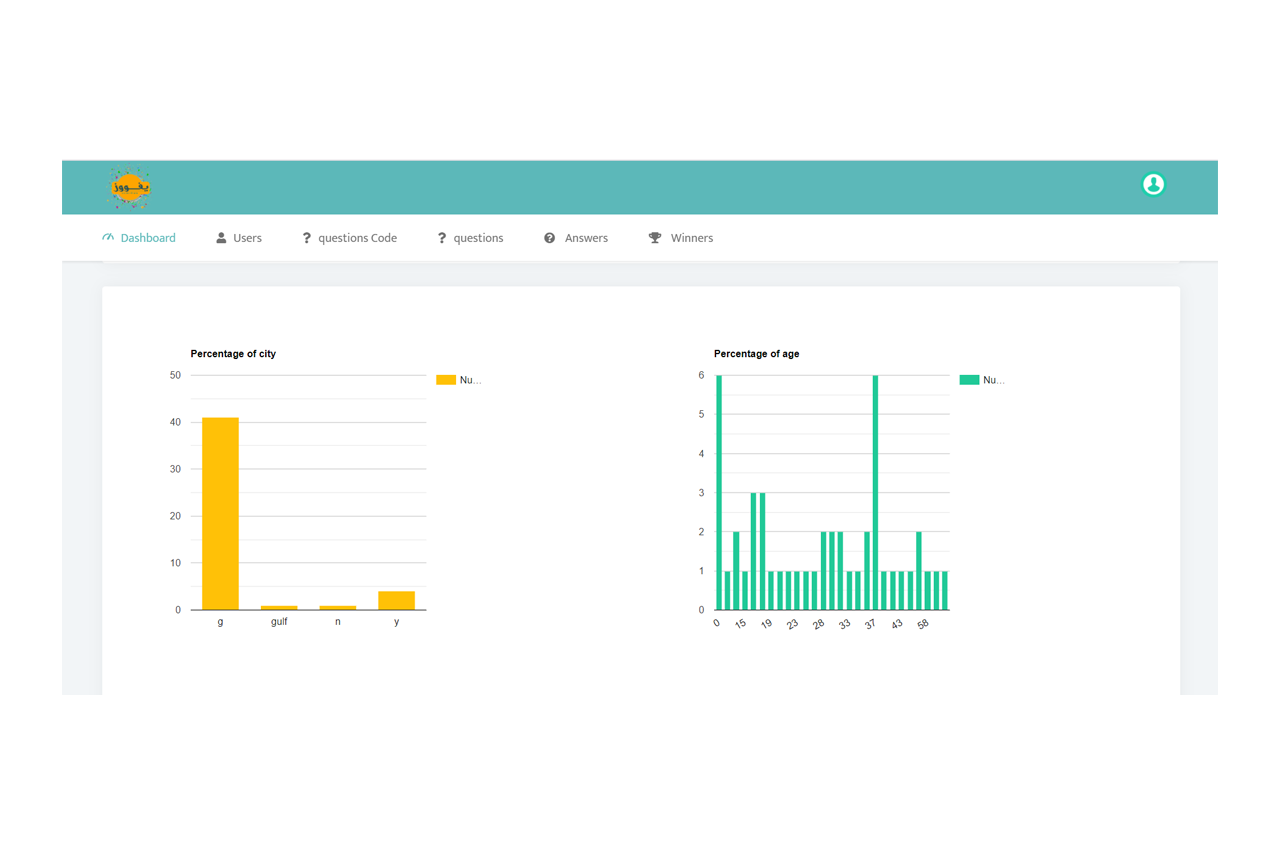Screen dimensions: 1280x853
Task: Click the Winners trophy icon
Action: [x=655, y=238]
